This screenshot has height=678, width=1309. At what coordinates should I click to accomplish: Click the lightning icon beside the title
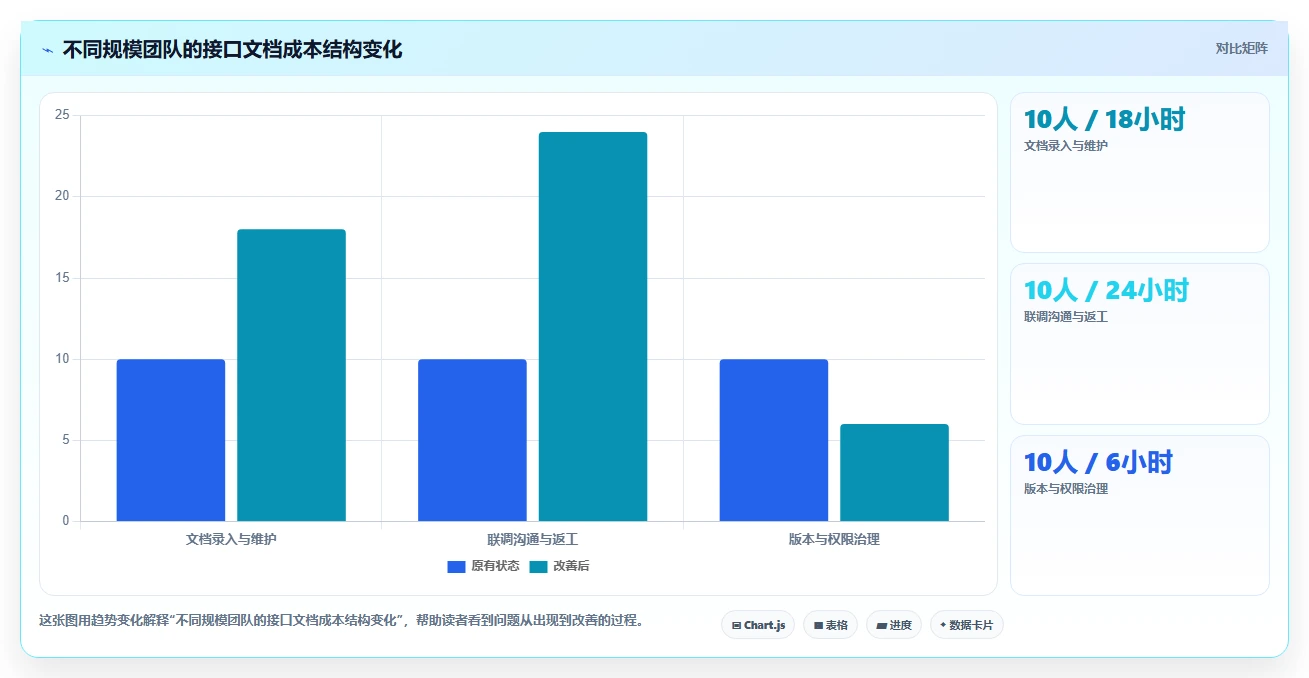click(x=48, y=50)
